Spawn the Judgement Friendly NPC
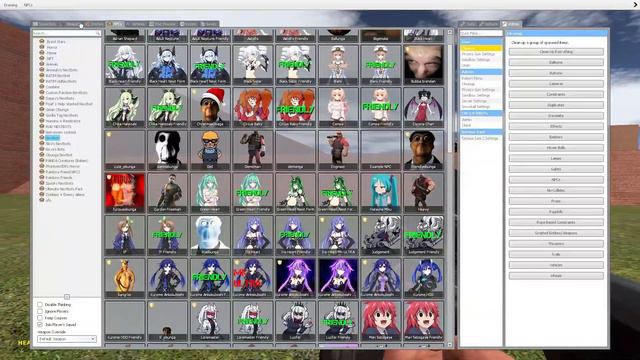 [423, 236]
